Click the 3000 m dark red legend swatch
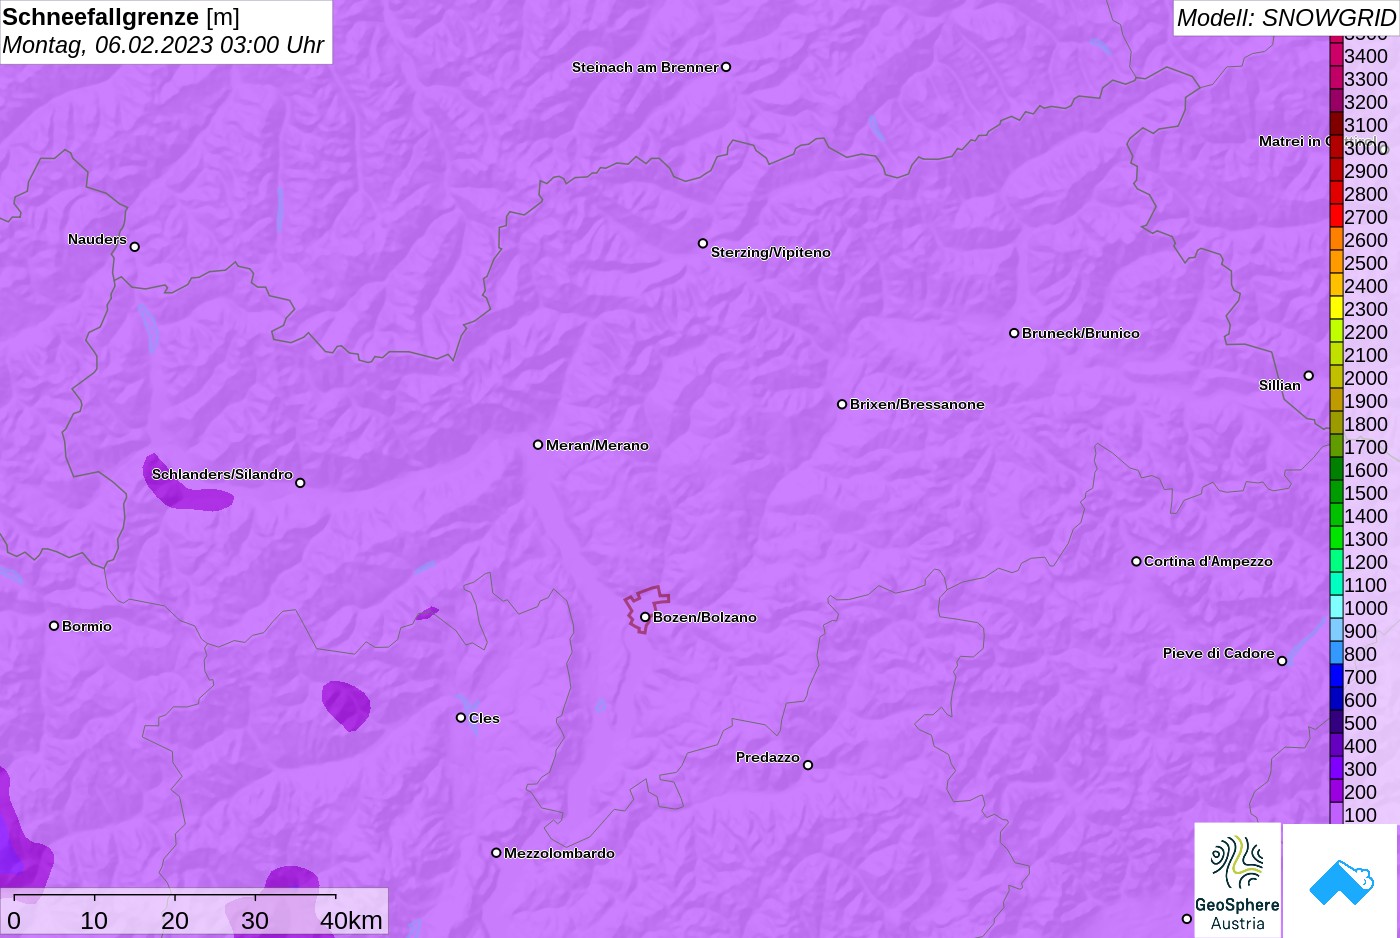The image size is (1400, 938). point(1336,146)
